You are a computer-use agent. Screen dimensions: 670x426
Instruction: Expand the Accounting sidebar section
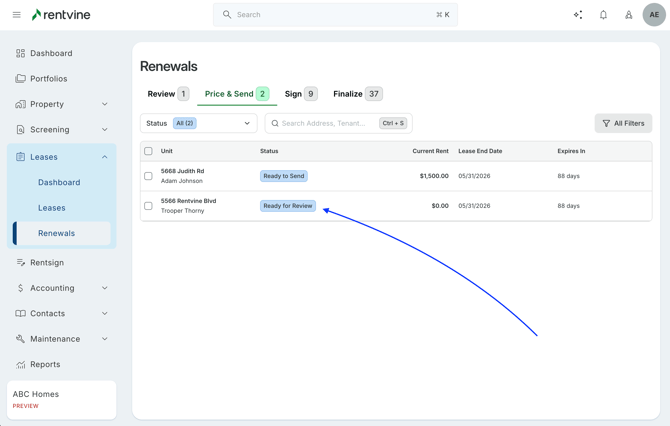104,288
